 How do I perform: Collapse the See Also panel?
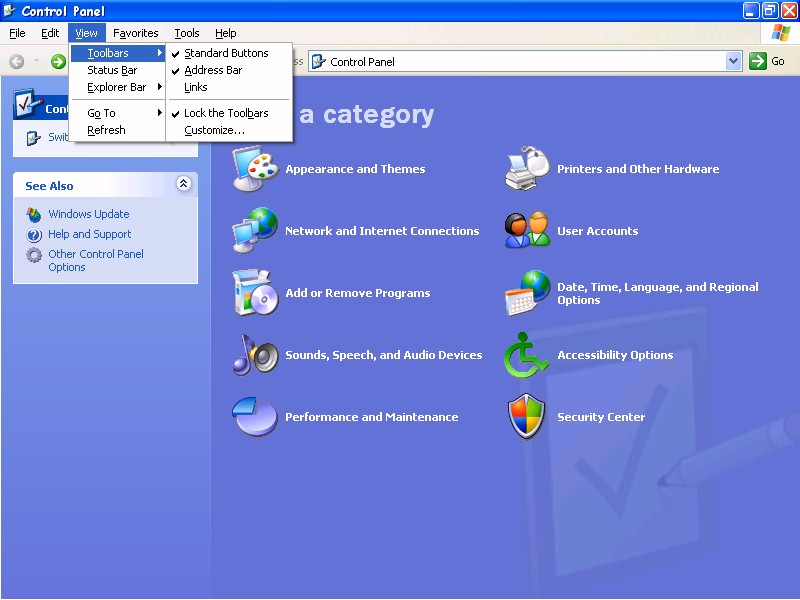click(183, 184)
